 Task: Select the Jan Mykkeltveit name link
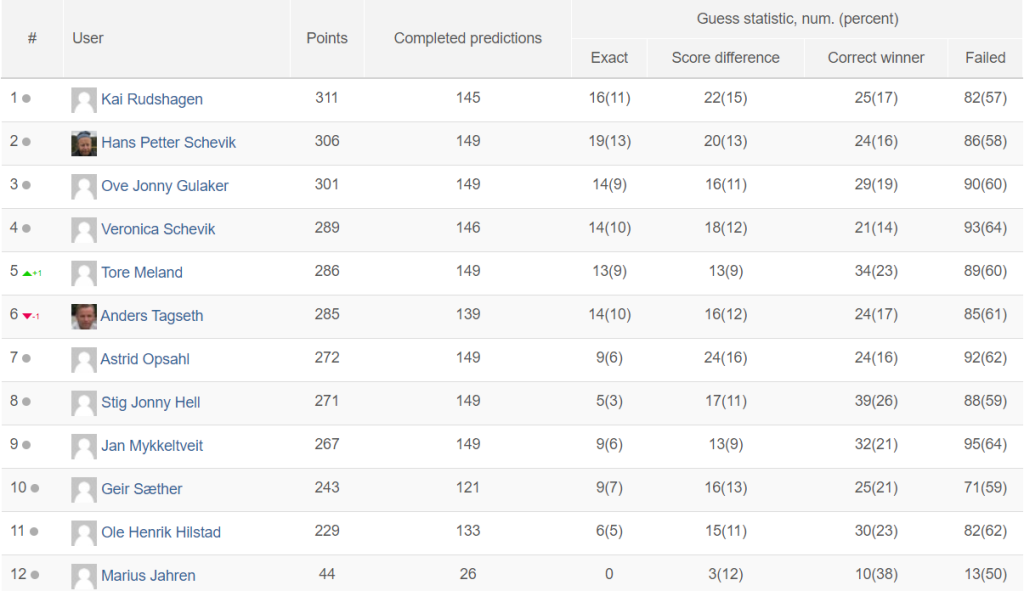pyautogui.click(x=152, y=445)
